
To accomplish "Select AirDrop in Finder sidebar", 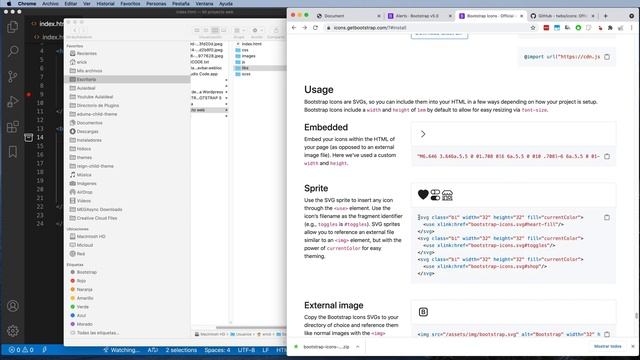I will (x=84, y=192).
